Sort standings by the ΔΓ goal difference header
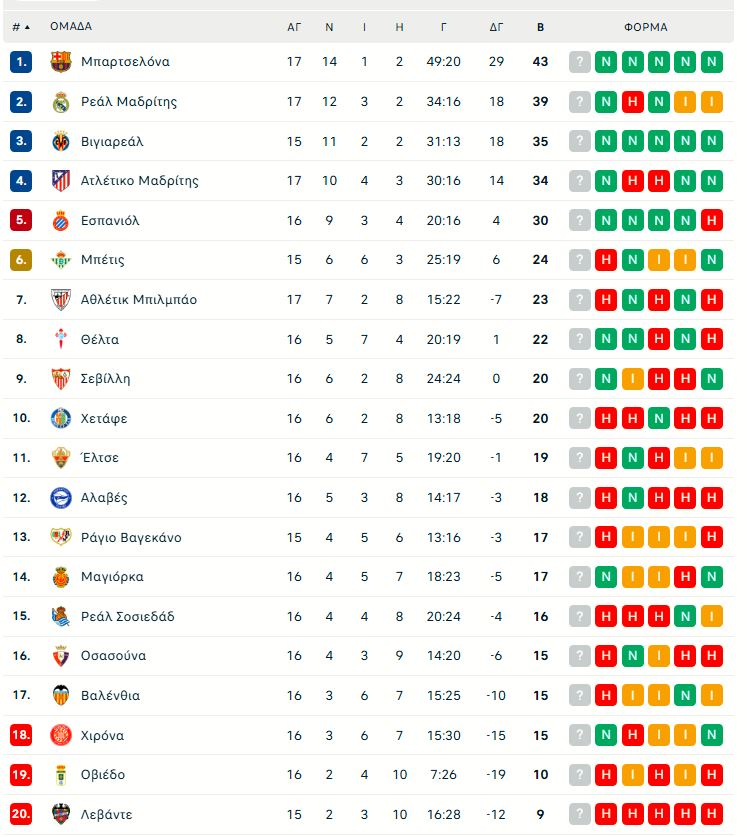Screen dimensions: 747x837 (496, 27)
